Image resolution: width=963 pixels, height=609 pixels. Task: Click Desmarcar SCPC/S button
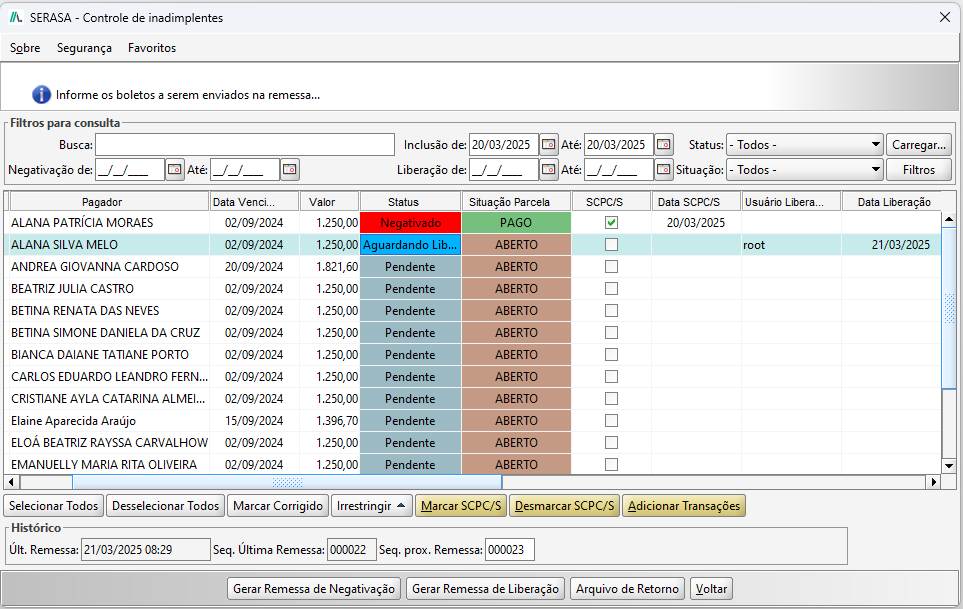pos(564,506)
